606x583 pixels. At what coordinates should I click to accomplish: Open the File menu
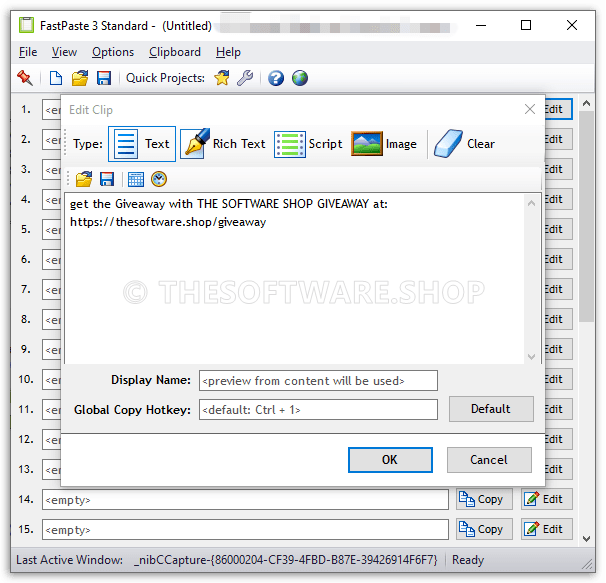(x=28, y=52)
